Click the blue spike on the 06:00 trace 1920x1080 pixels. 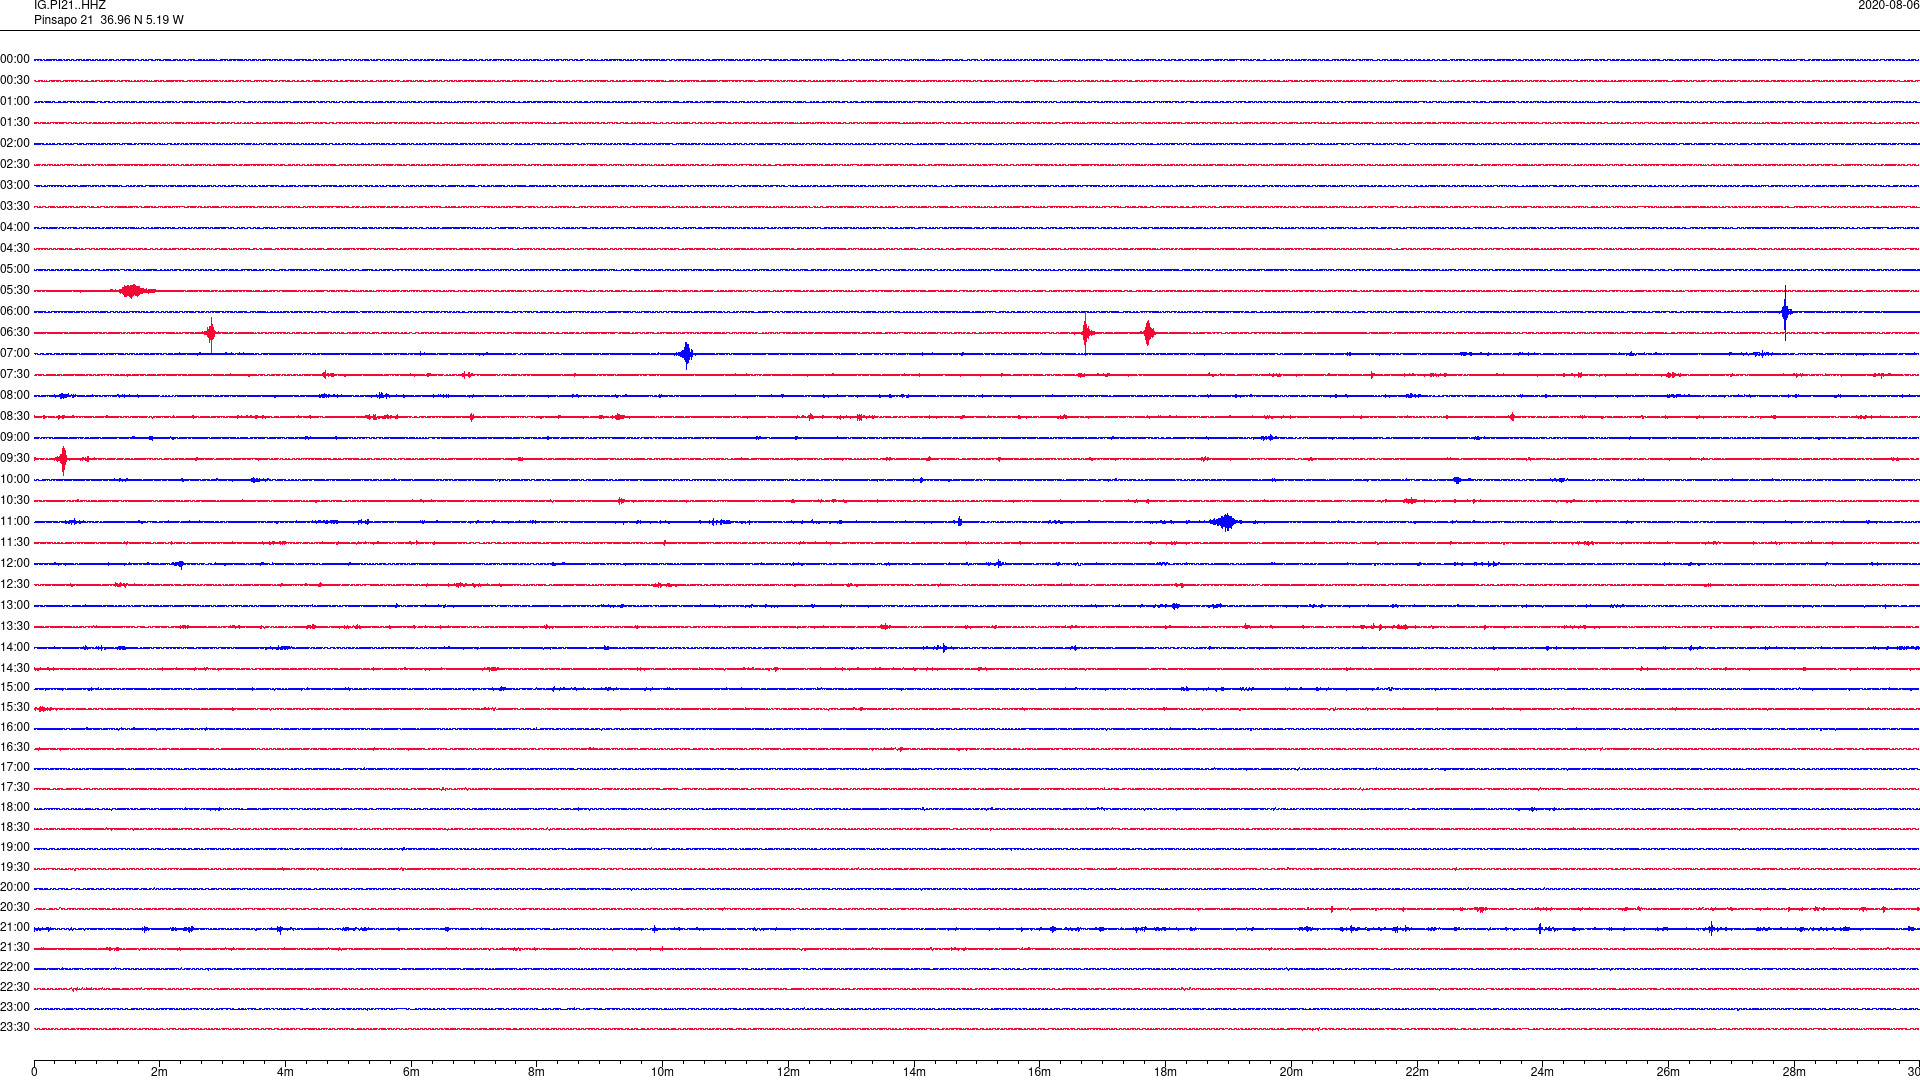(x=1785, y=312)
